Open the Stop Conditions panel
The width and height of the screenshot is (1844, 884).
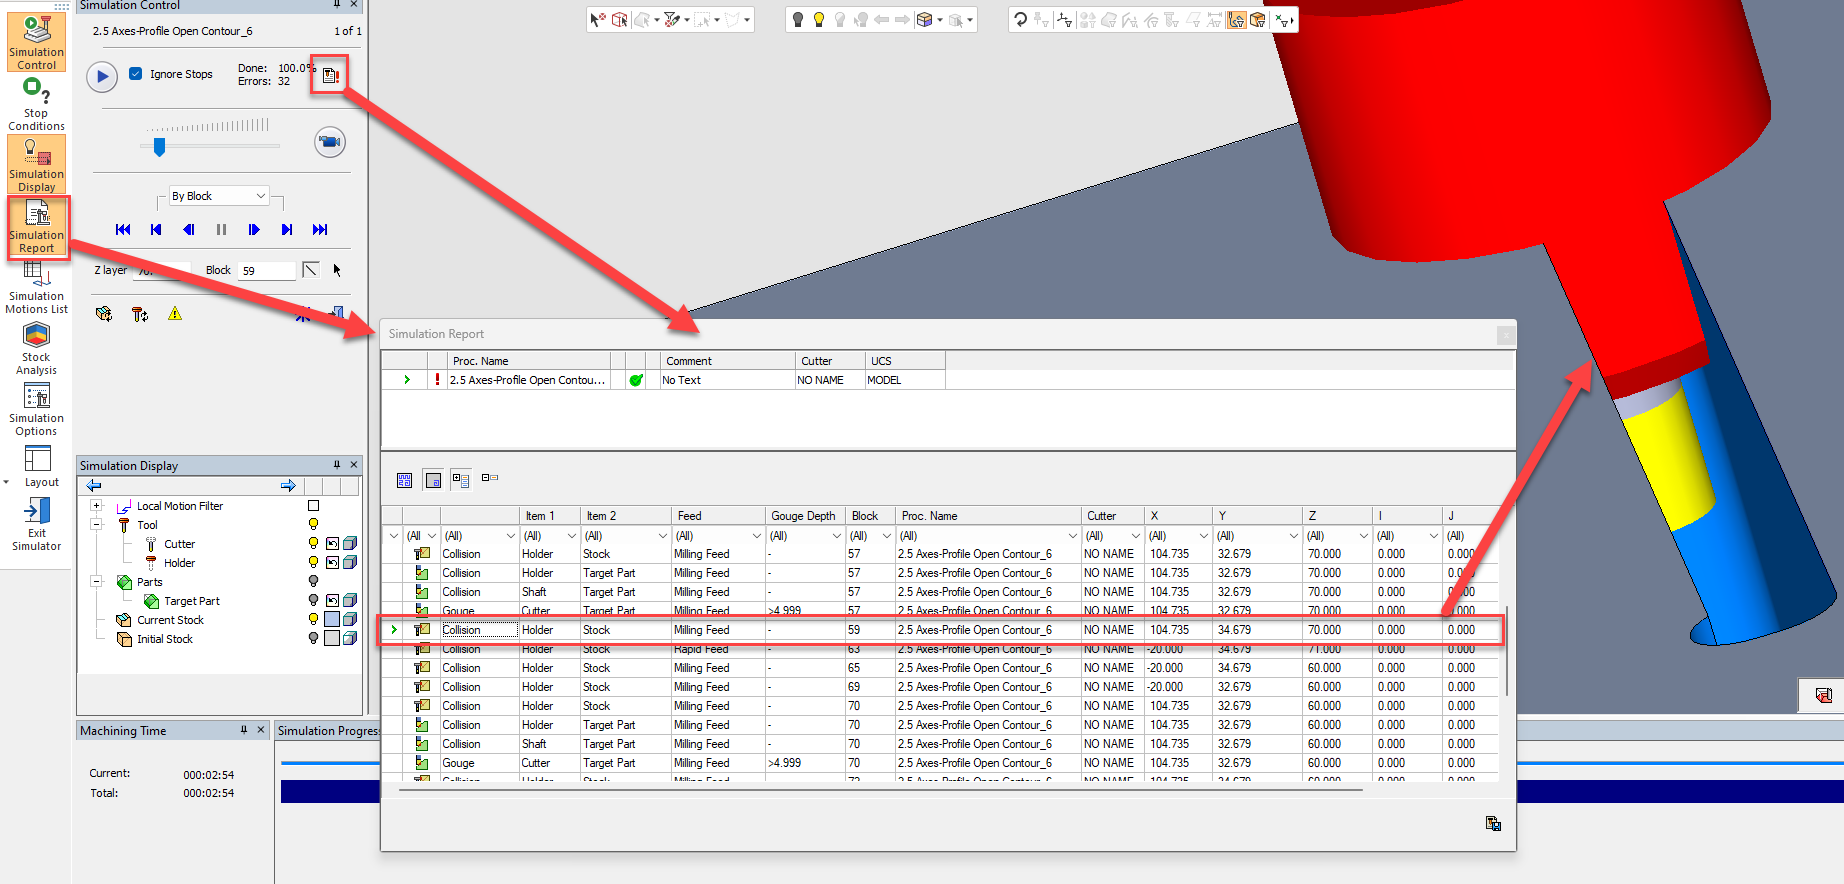[x=36, y=103]
